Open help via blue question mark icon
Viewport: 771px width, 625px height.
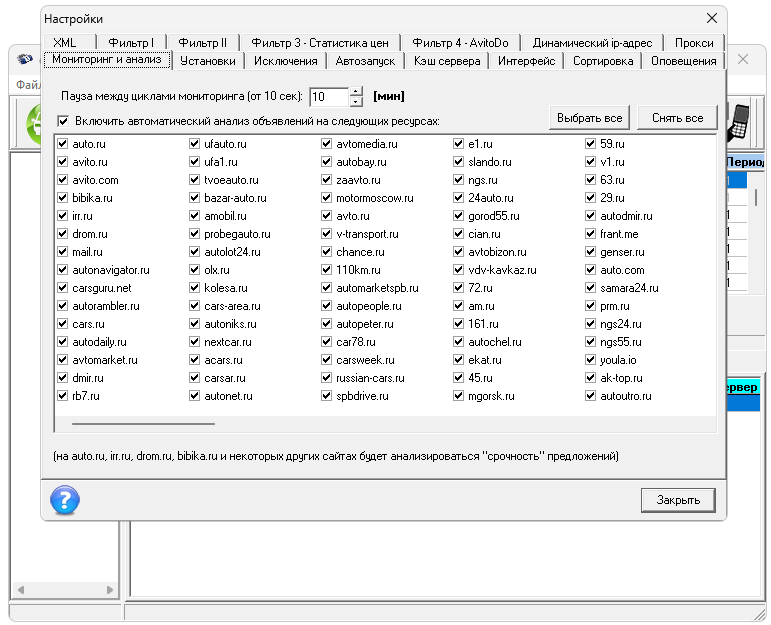coord(64,500)
